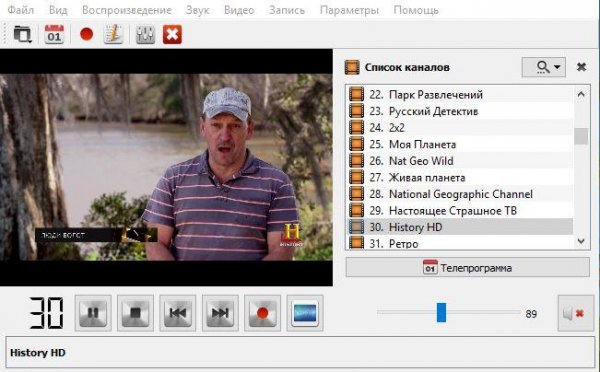Click the film icon beside 2x2
Screen dimensions: 600x372
point(356,127)
